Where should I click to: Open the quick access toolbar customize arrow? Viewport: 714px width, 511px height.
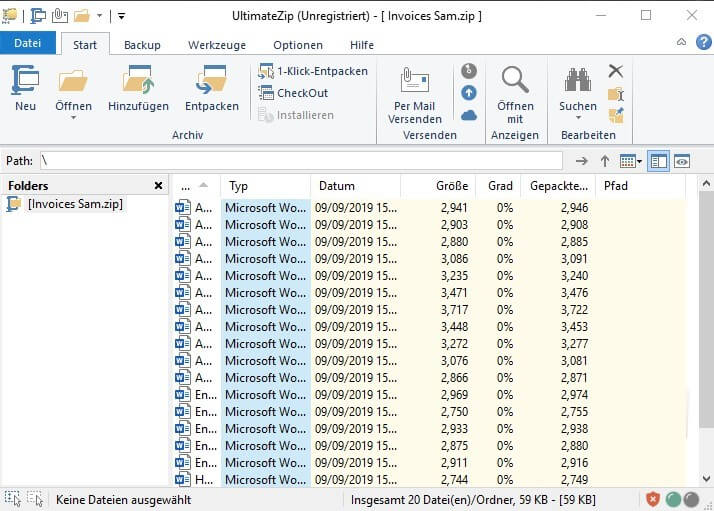coord(121,16)
